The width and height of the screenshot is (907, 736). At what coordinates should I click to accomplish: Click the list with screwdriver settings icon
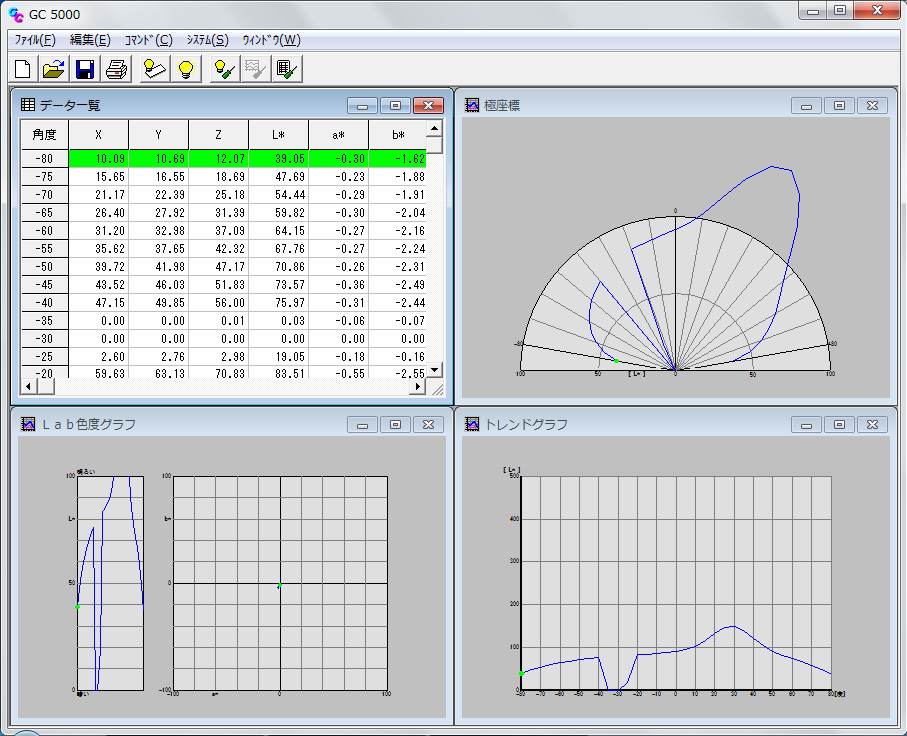click(287, 69)
